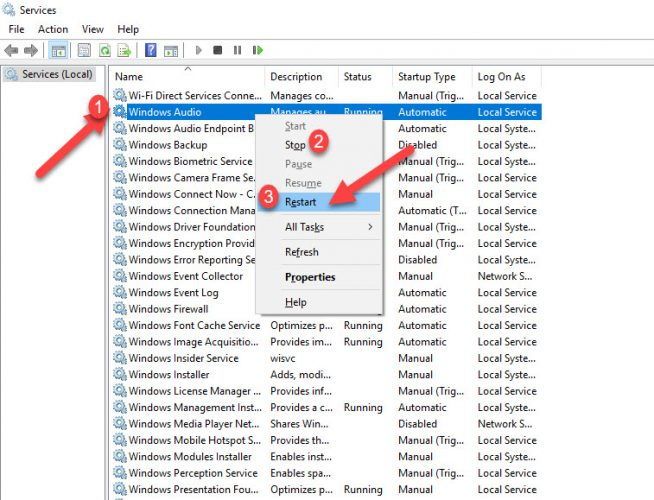Click gear icon of Windows Event Log
This screenshot has height=500, width=654.
point(120,292)
